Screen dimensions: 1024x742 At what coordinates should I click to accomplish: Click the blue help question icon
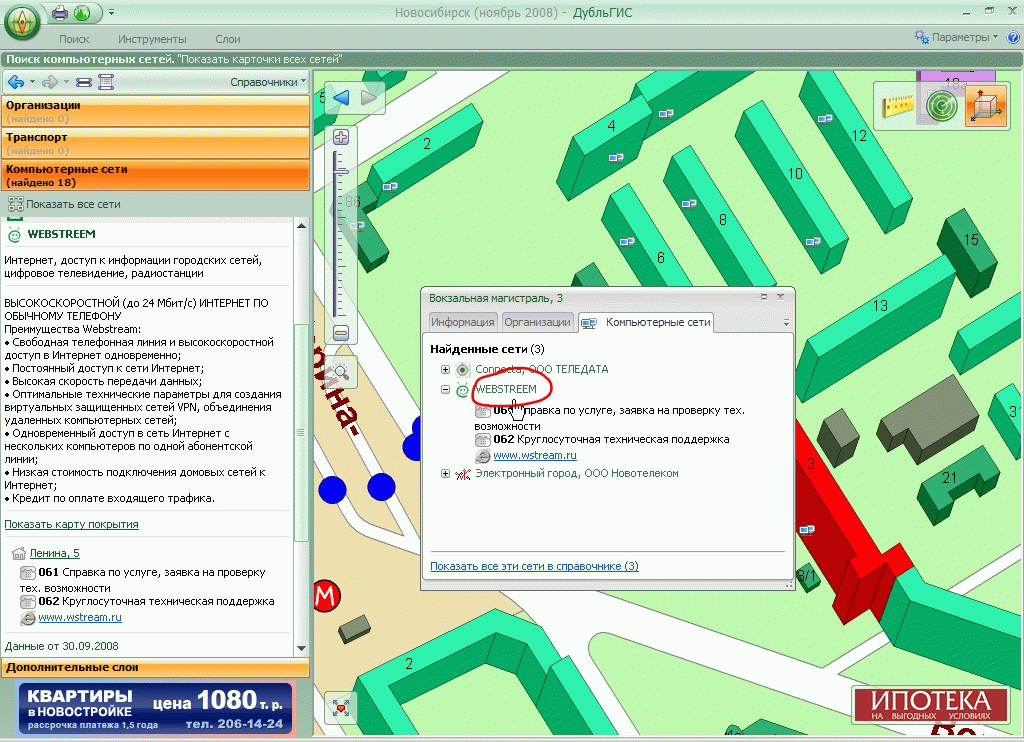(1014, 37)
